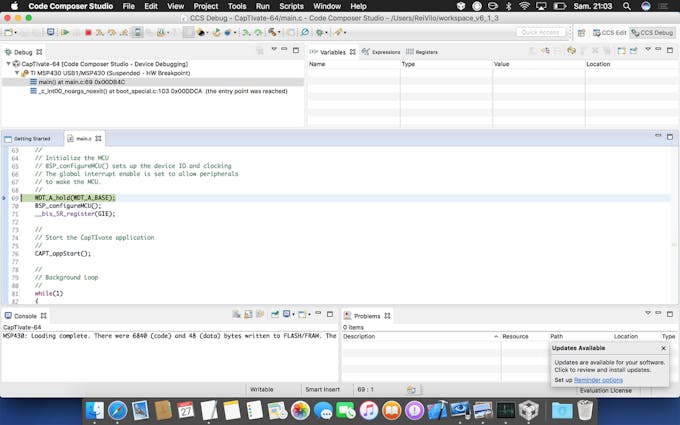Click the Quick Access search field
The width and height of the screenshot is (680, 425).
pos(541,33)
